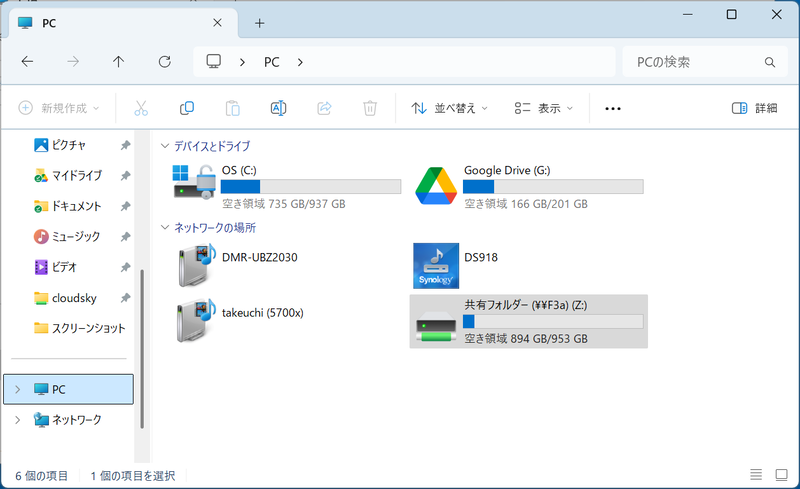Click the Rename icon

click(279, 108)
